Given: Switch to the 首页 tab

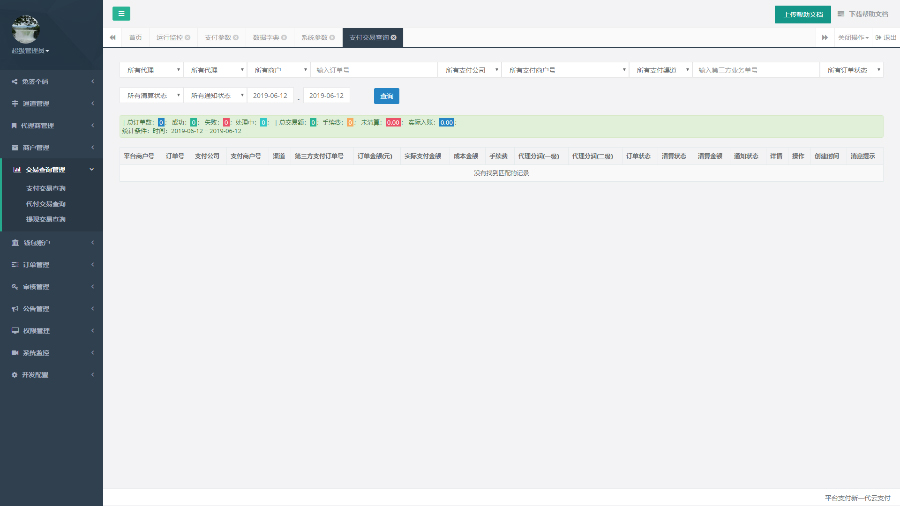Looking at the screenshot, I should point(135,37).
